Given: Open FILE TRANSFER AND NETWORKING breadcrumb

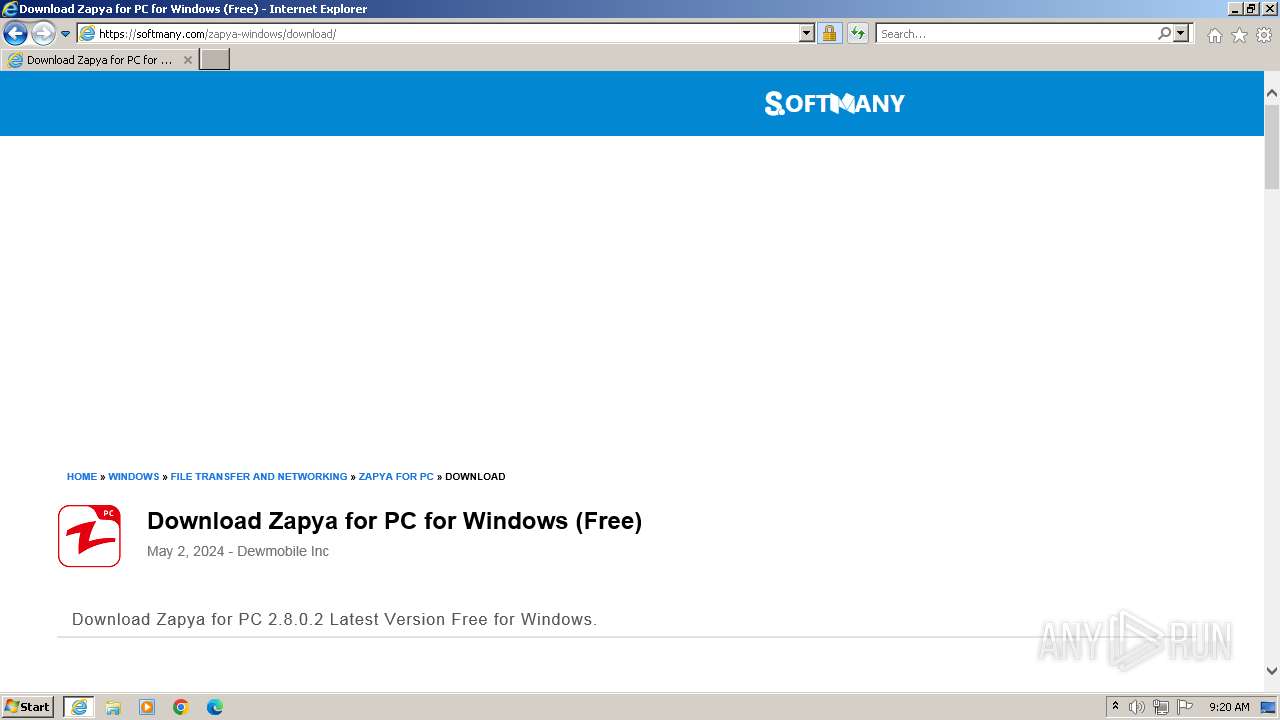Looking at the screenshot, I should click(x=259, y=477).
